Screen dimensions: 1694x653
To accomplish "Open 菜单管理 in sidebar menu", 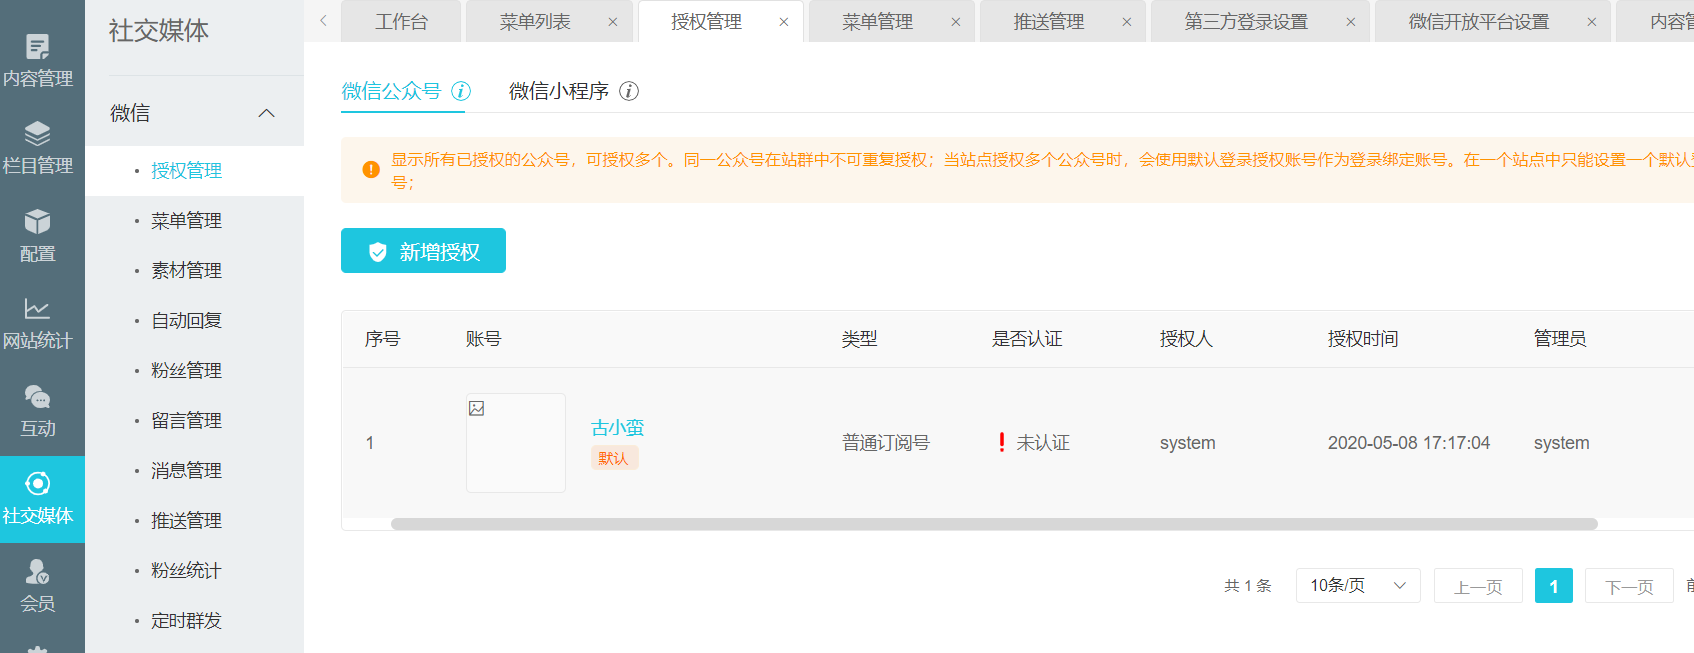I will click(x=186, y=221).
